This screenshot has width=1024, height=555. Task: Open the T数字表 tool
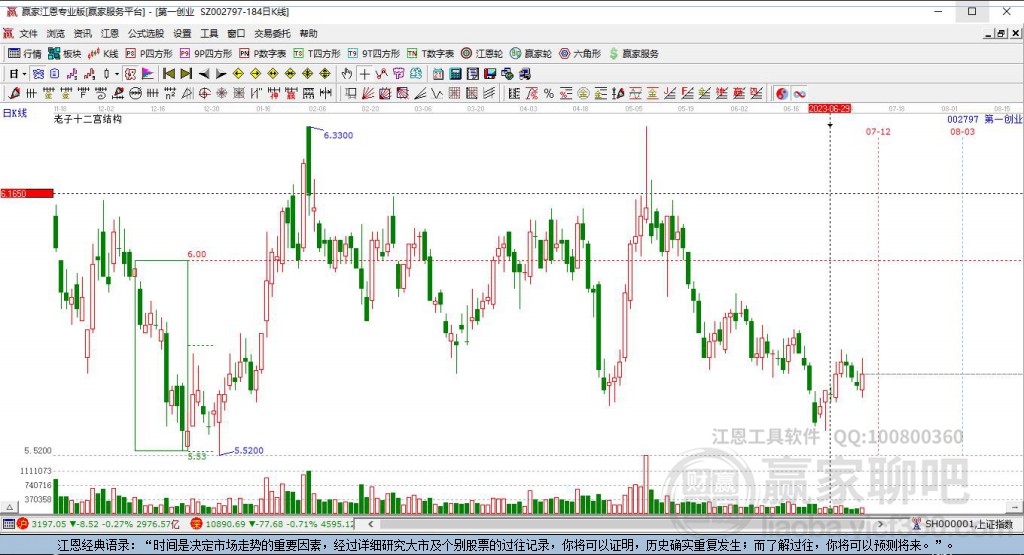[430, 54]
